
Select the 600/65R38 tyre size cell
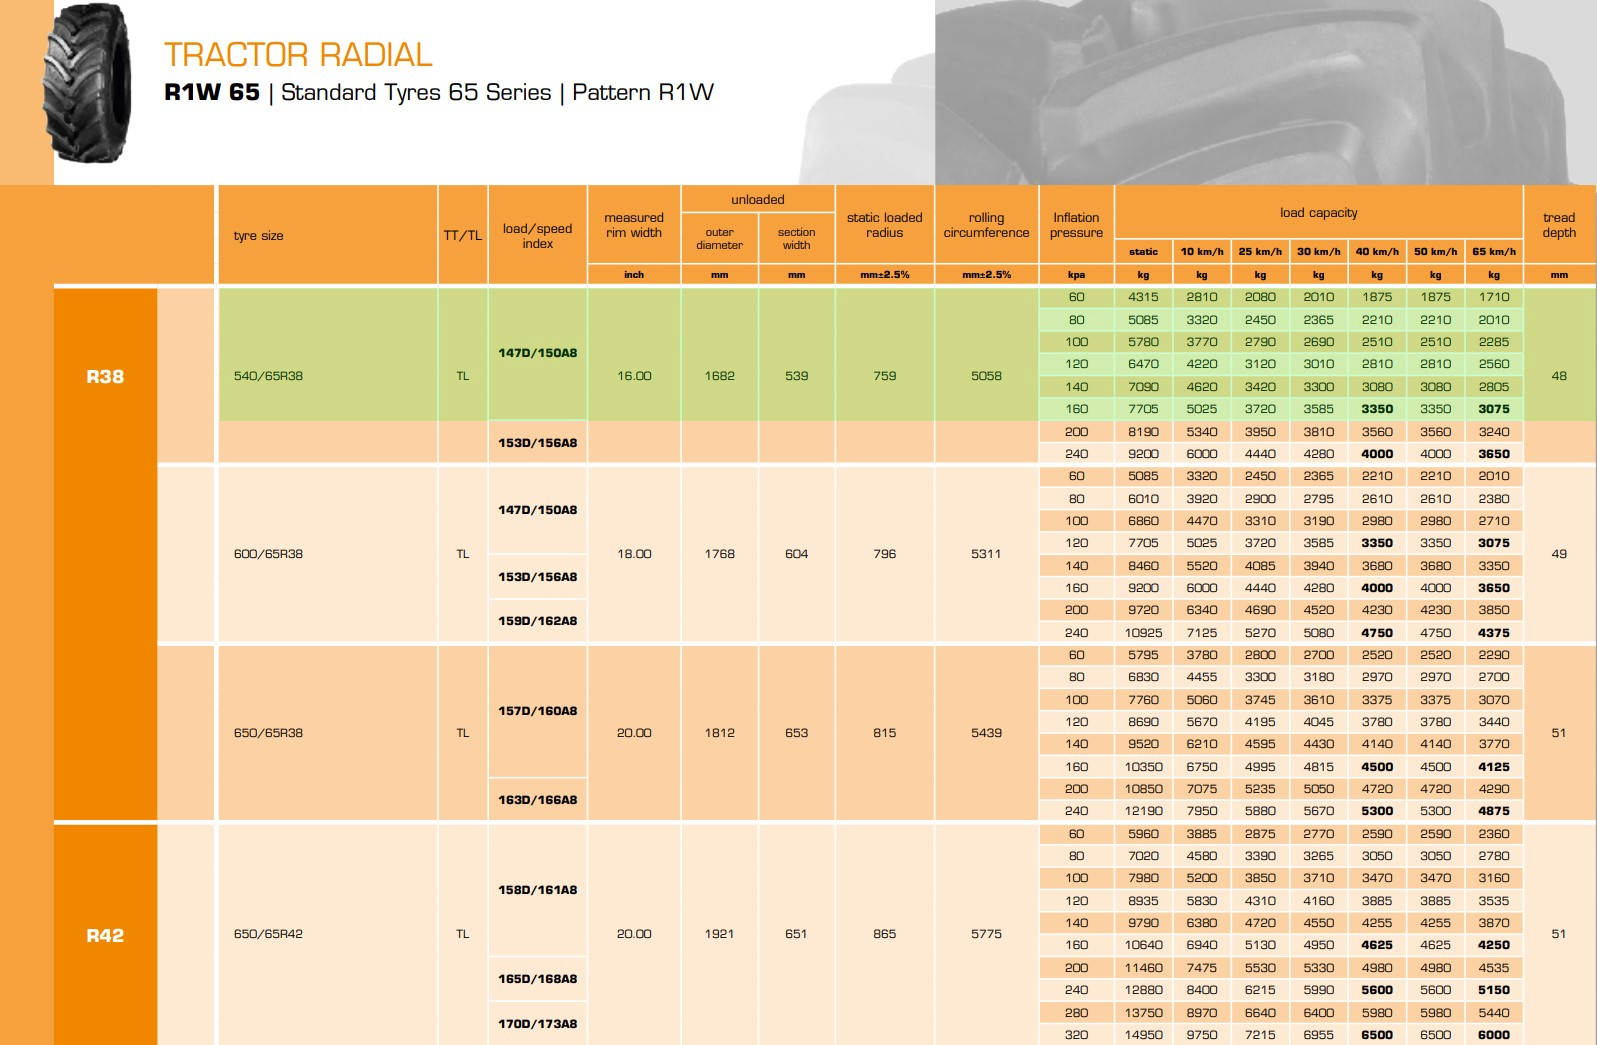[x=268, y=554]
